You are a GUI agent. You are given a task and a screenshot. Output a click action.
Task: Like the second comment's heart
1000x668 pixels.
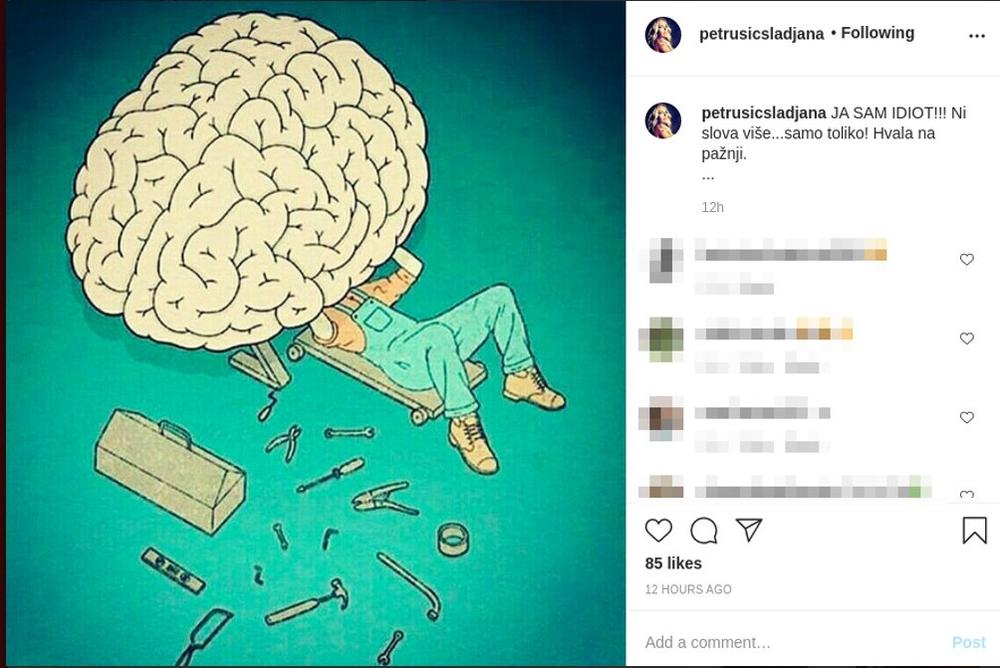(x=967, y=338)
